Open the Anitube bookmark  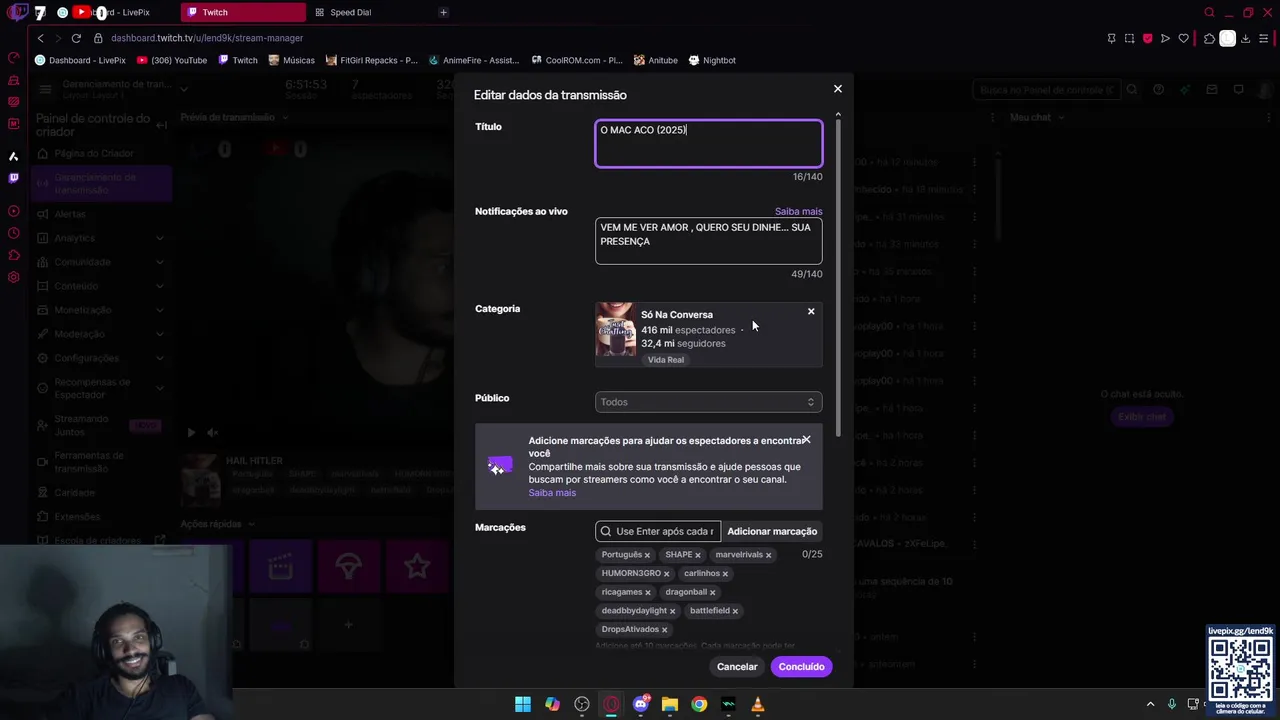(x=655, y=60)
